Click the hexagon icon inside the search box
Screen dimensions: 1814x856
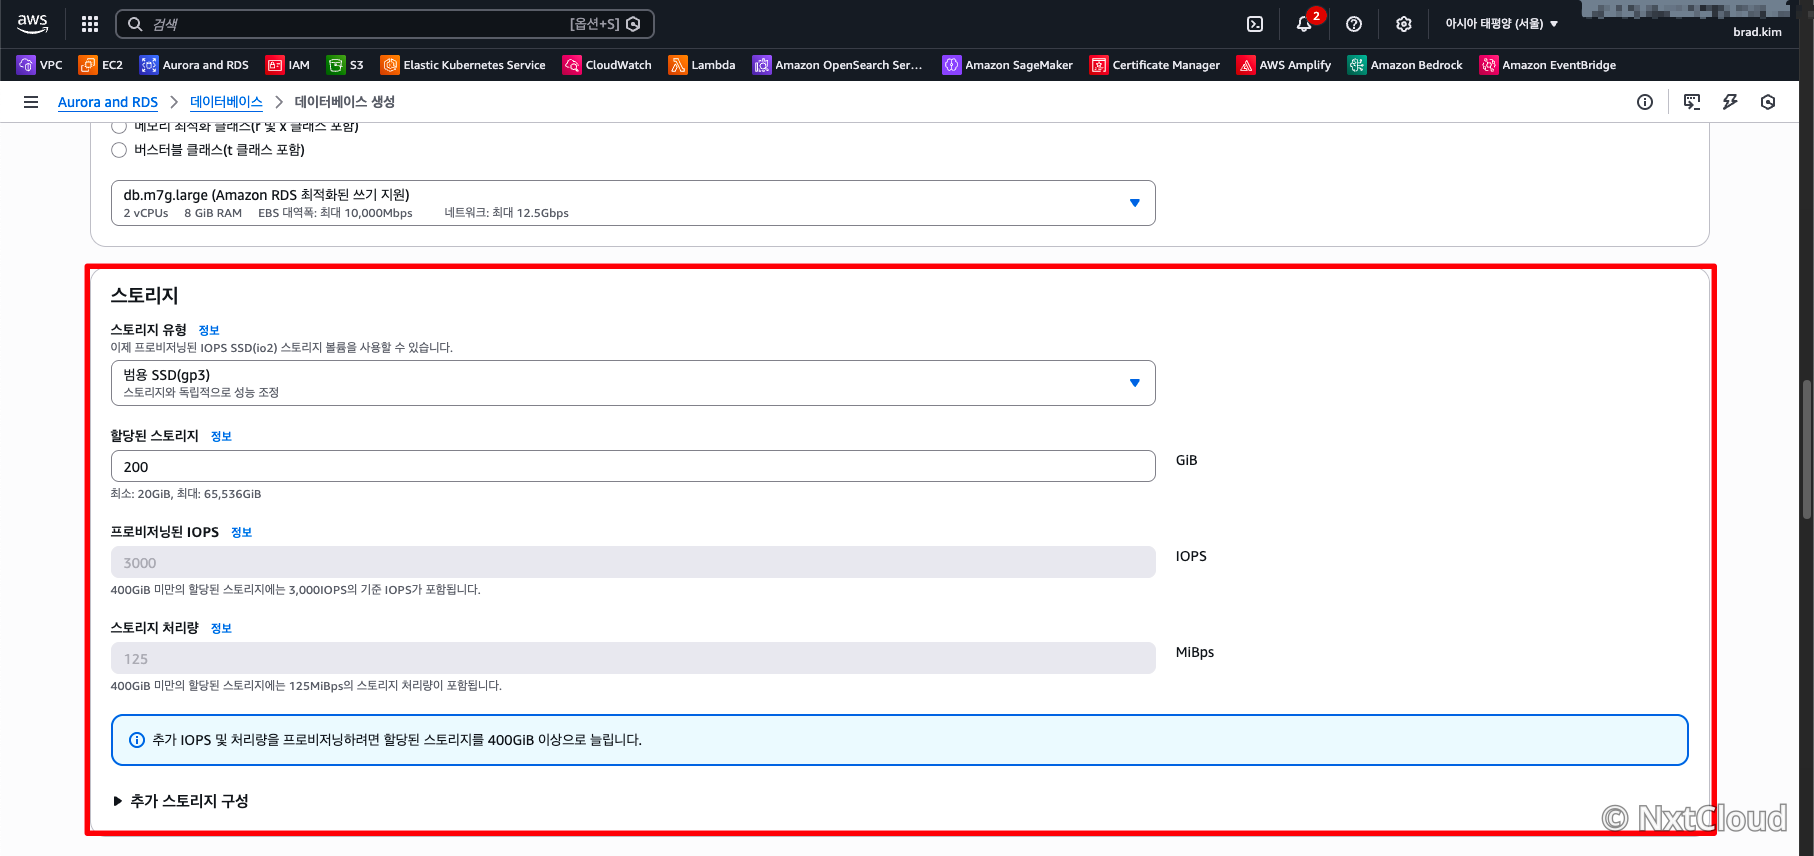coord(633,24)
